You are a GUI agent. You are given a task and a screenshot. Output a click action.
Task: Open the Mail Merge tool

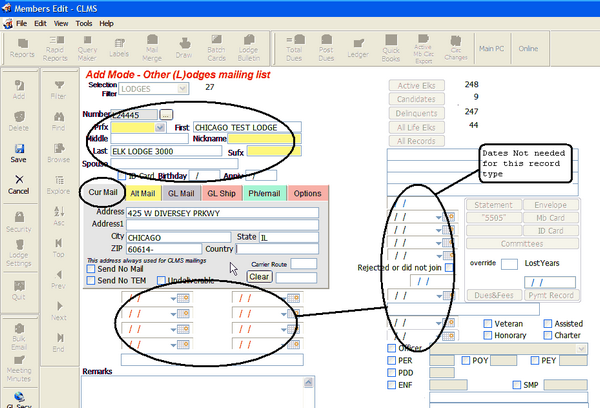coord(151,46)
